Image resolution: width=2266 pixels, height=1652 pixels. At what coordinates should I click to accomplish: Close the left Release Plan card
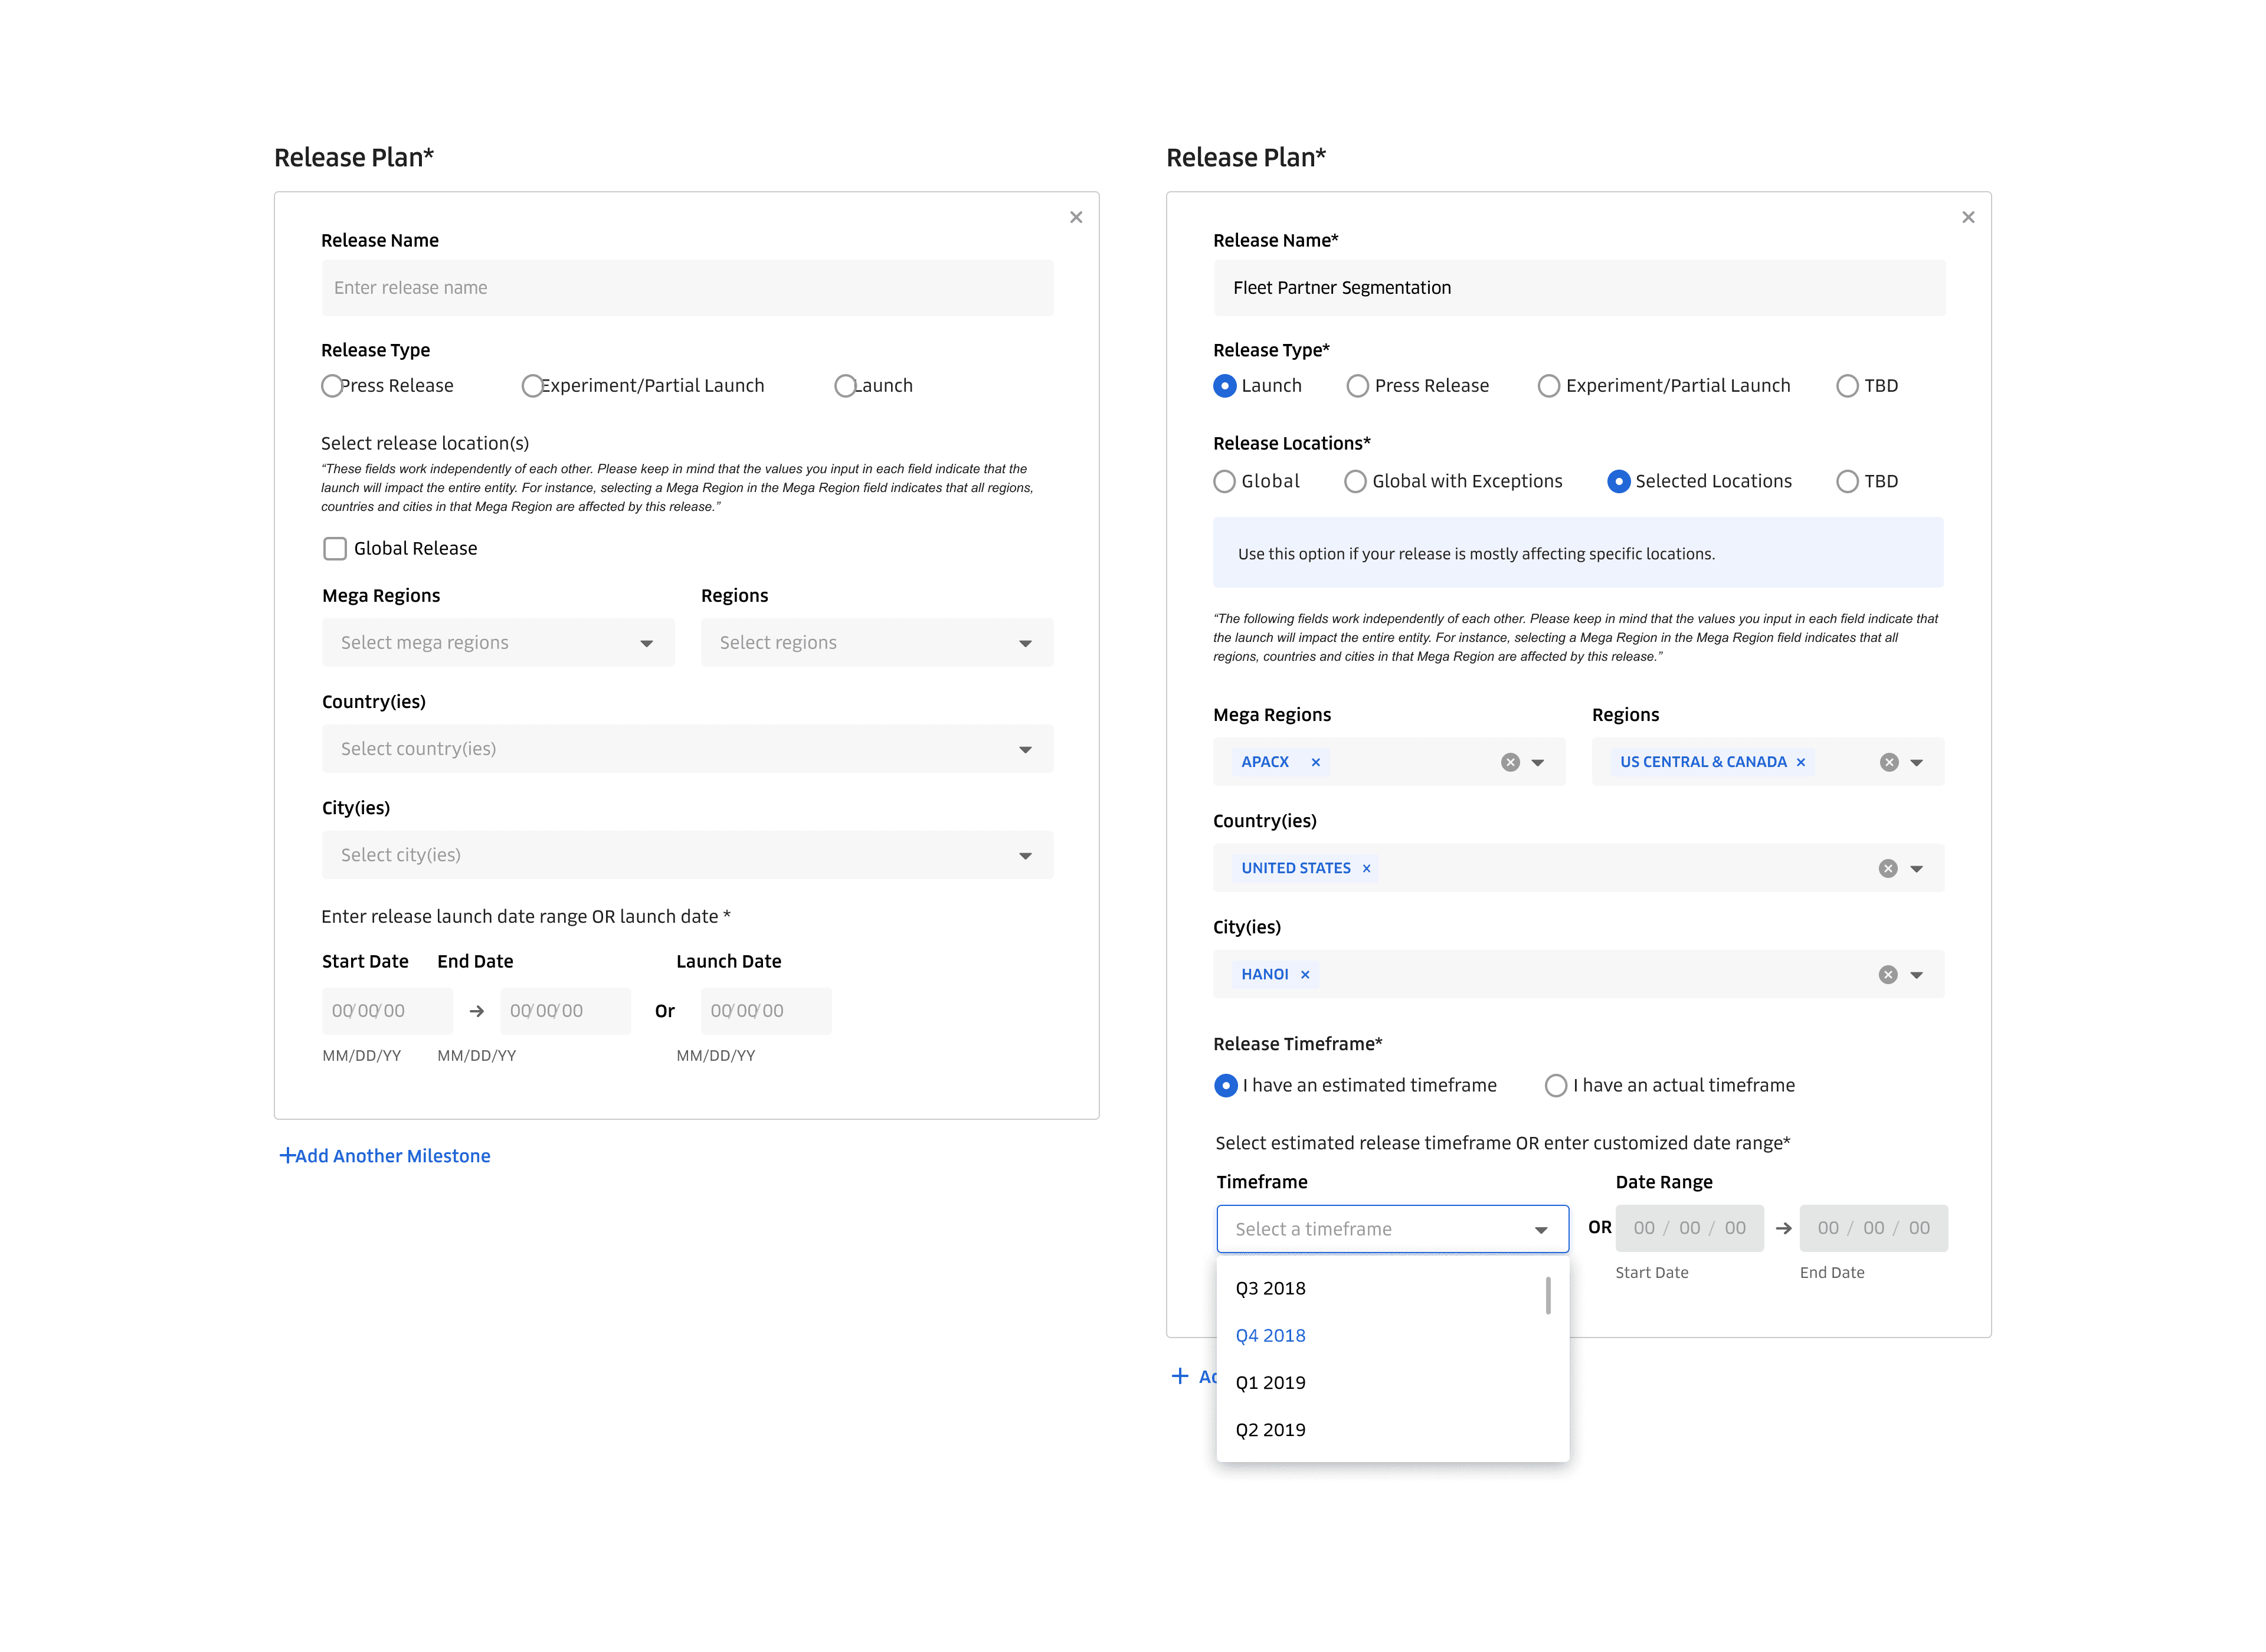click(x=1076, y=217)
